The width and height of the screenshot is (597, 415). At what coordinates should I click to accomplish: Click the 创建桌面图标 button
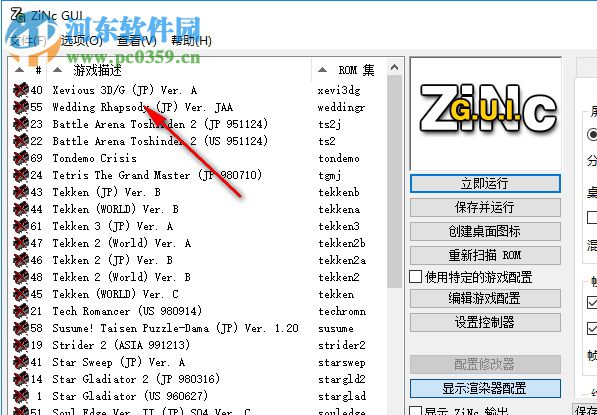[x=485, y=231]
